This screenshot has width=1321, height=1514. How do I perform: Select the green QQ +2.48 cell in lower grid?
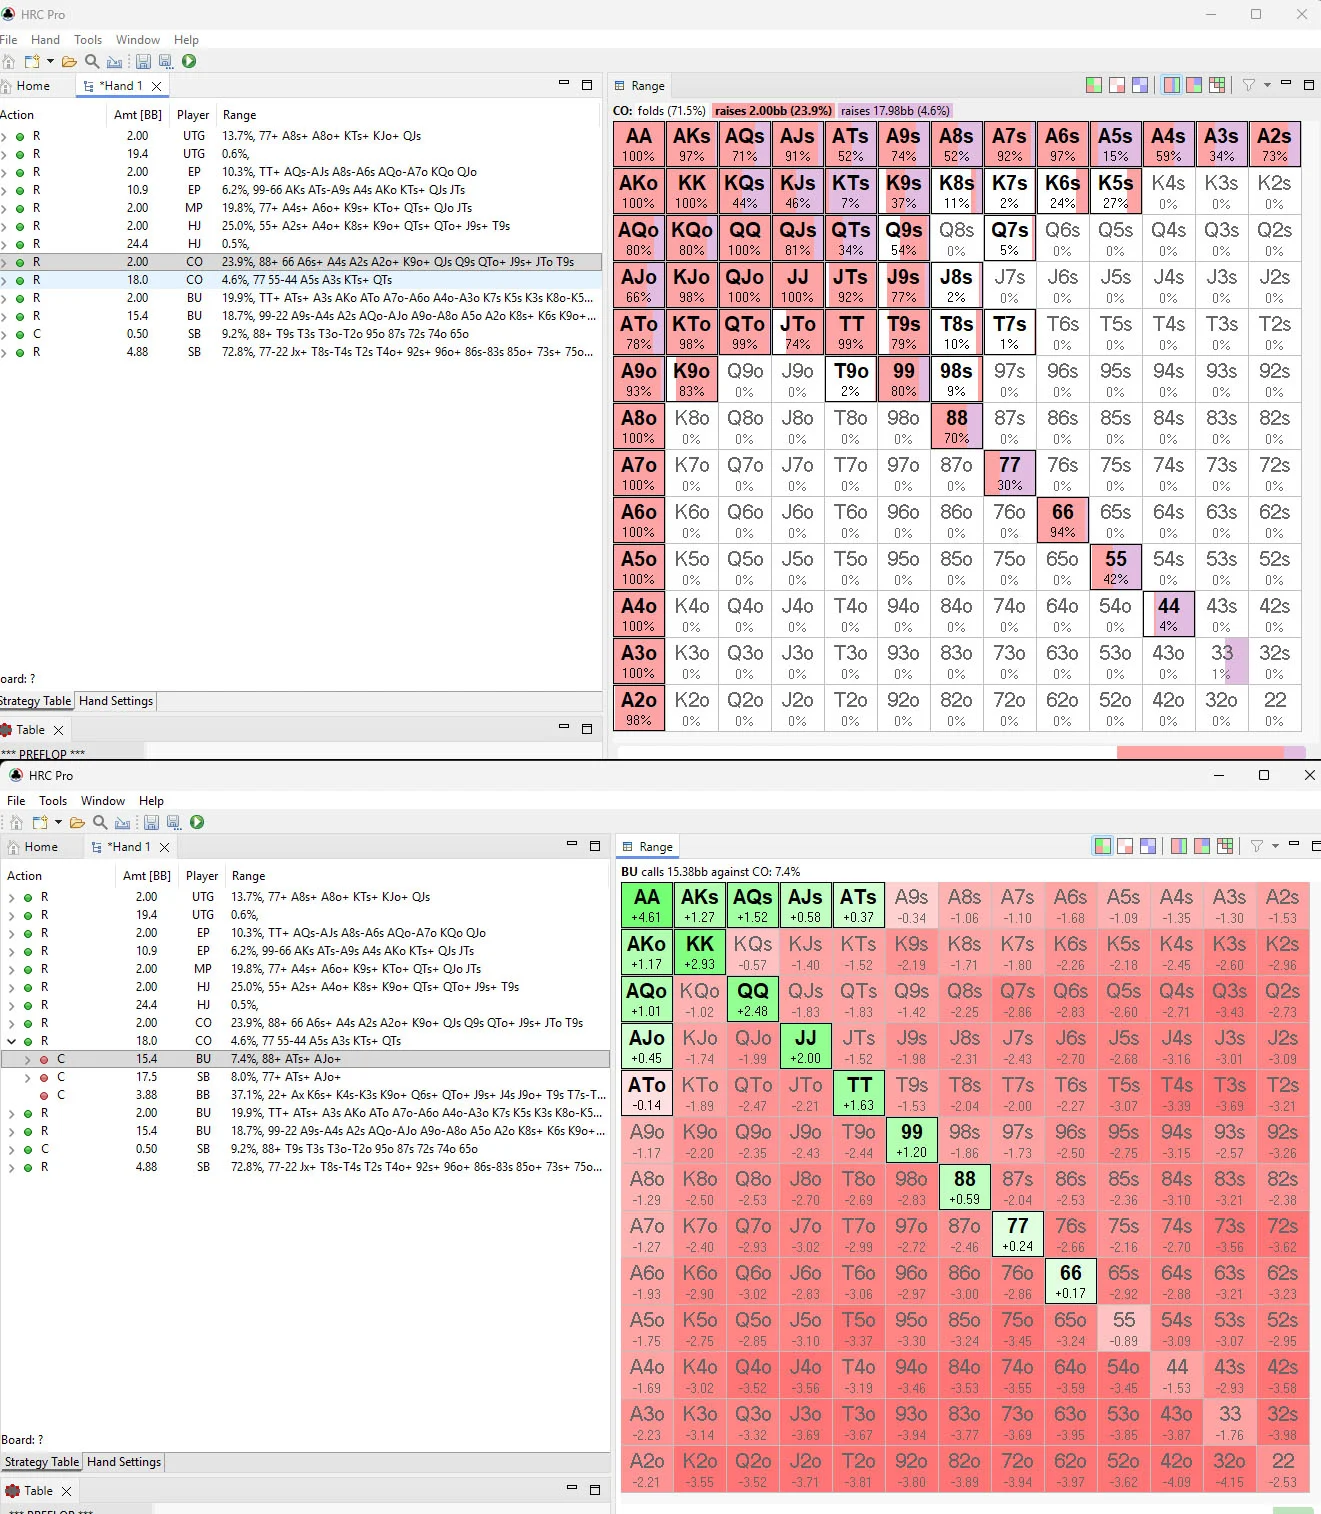pos(752,999)
